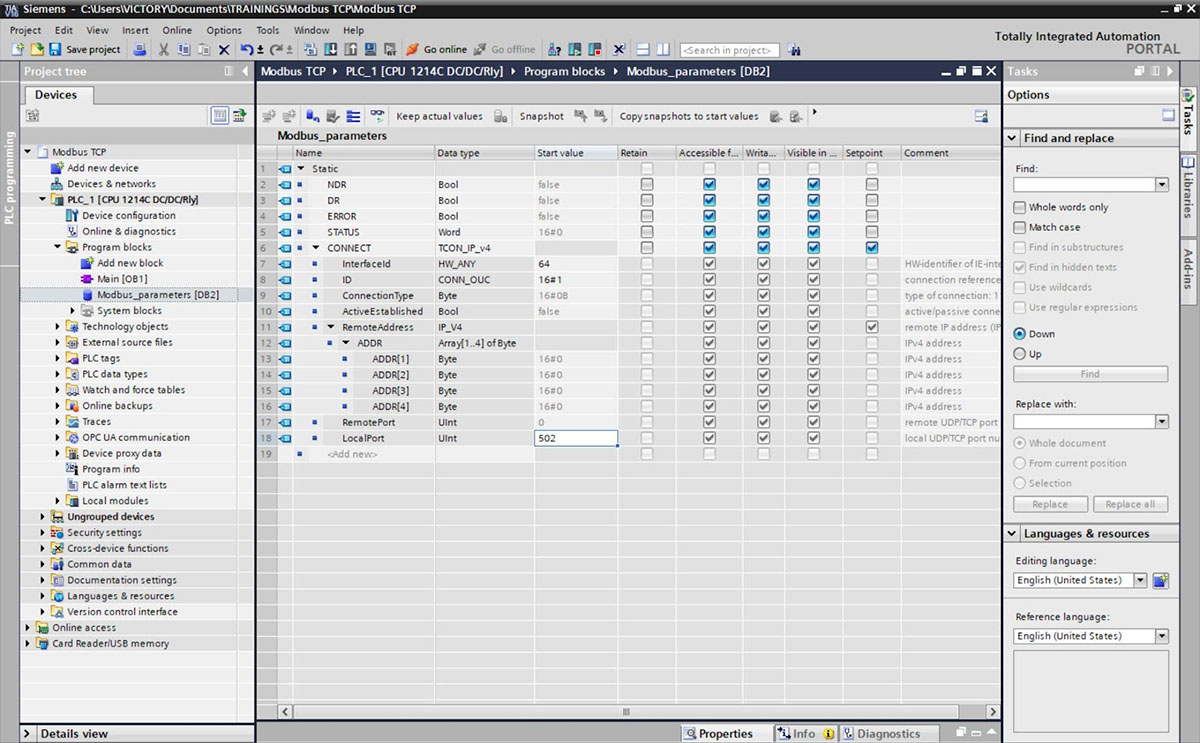Switch to the Properties tab at bottom

[x=726, y=733]
